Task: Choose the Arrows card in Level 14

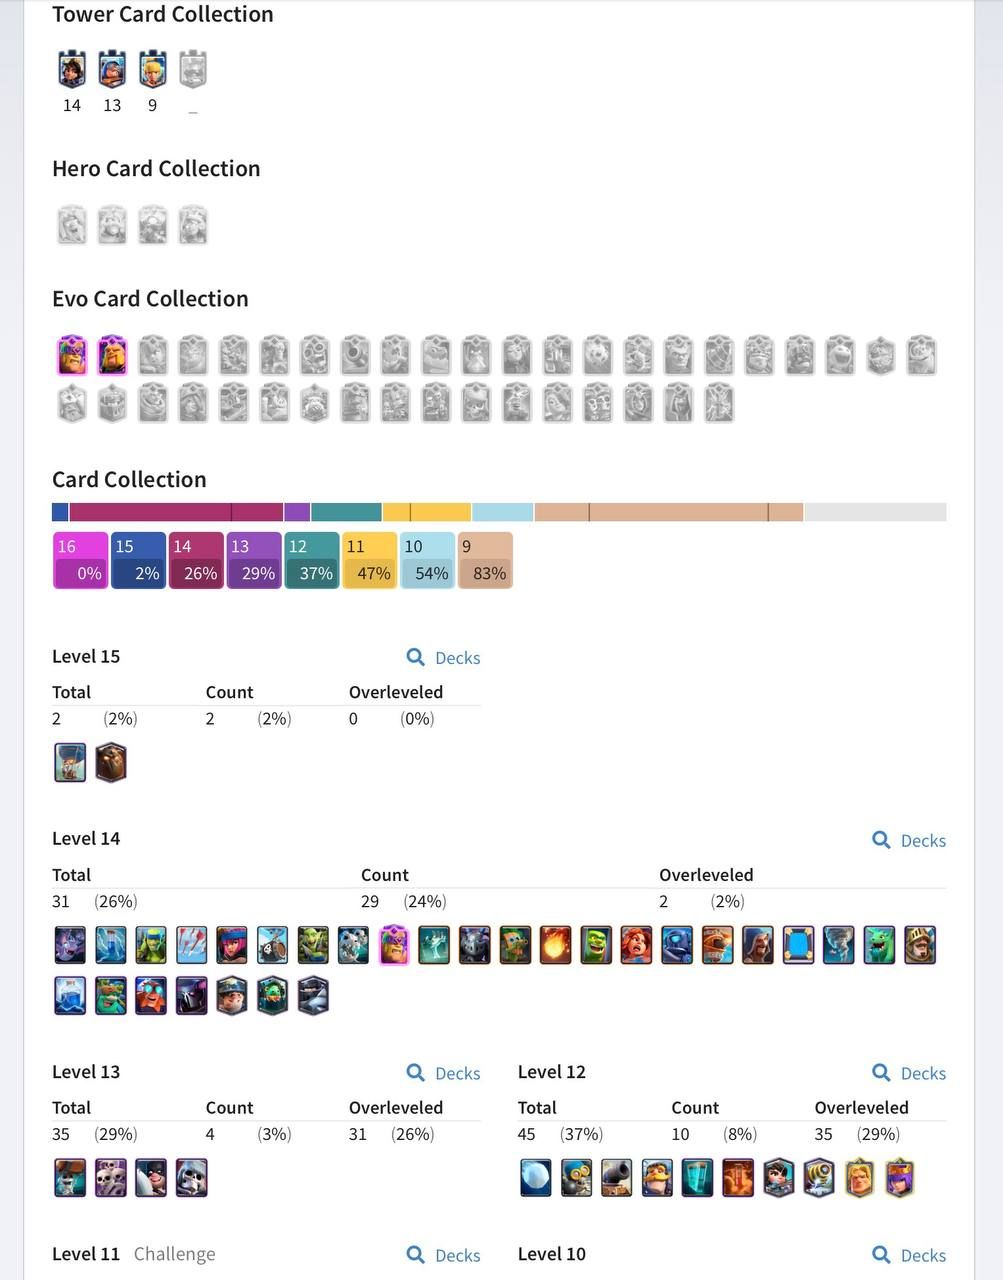Action: (192, 945)
